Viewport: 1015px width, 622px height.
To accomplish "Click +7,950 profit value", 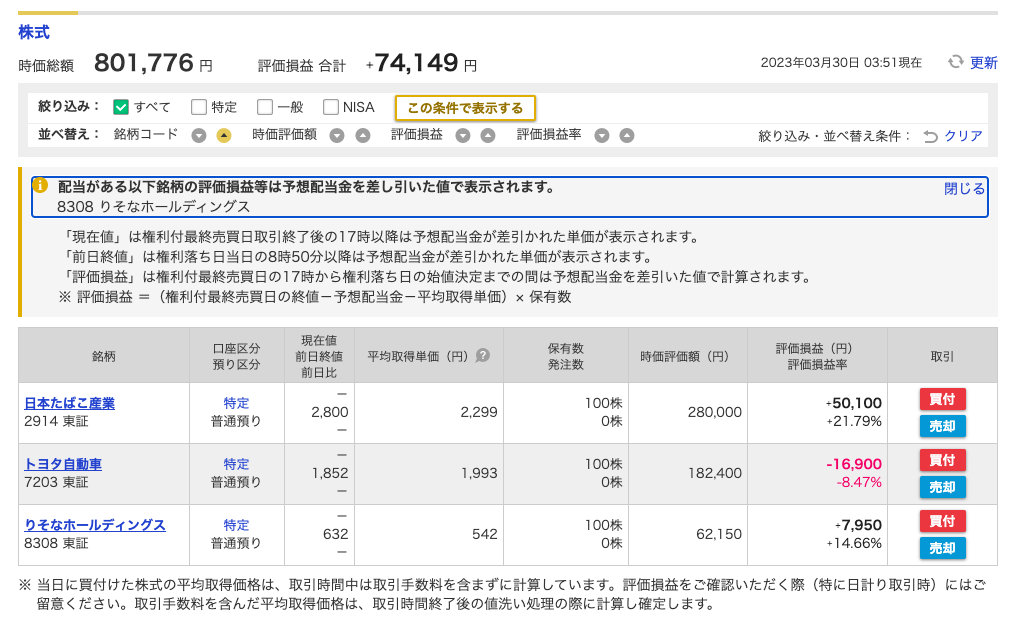I will click(x=858, y=525).
